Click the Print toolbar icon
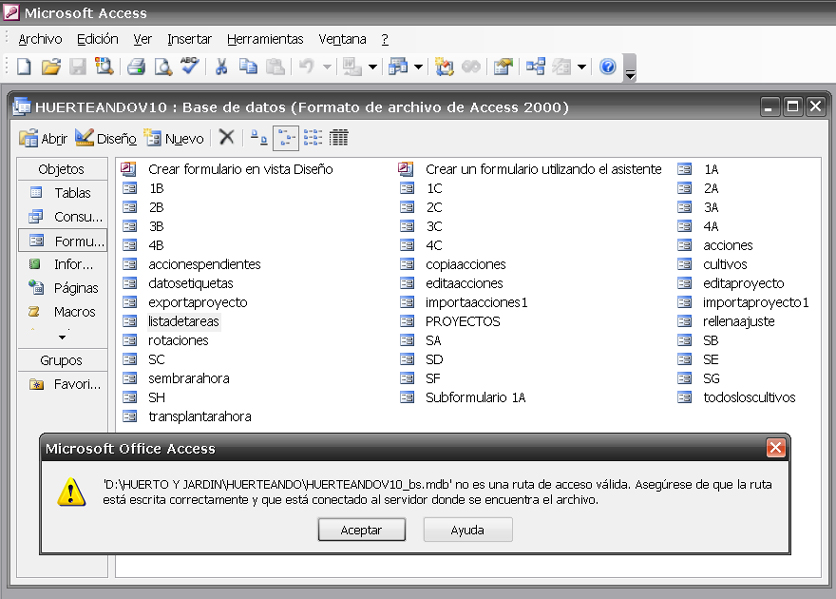Image resolution: width=836 pixels, height=599 pixels. (136, 67)
